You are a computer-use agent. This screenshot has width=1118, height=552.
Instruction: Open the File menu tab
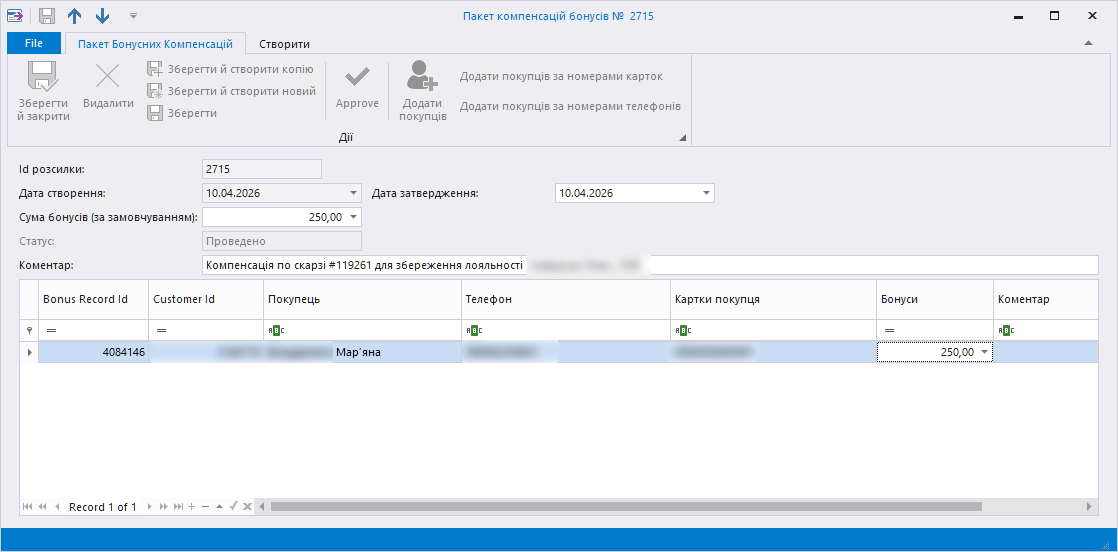point(34,44)
